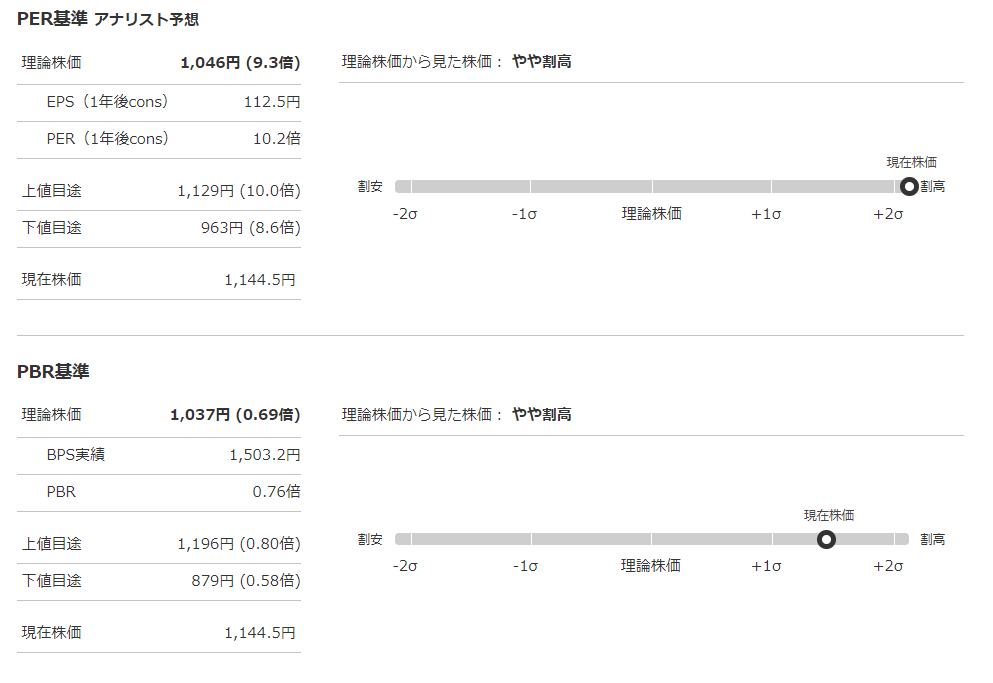The image size is (993, 683).
Task: Click the -2σ label on PER gauge
Action: [405, 214]
